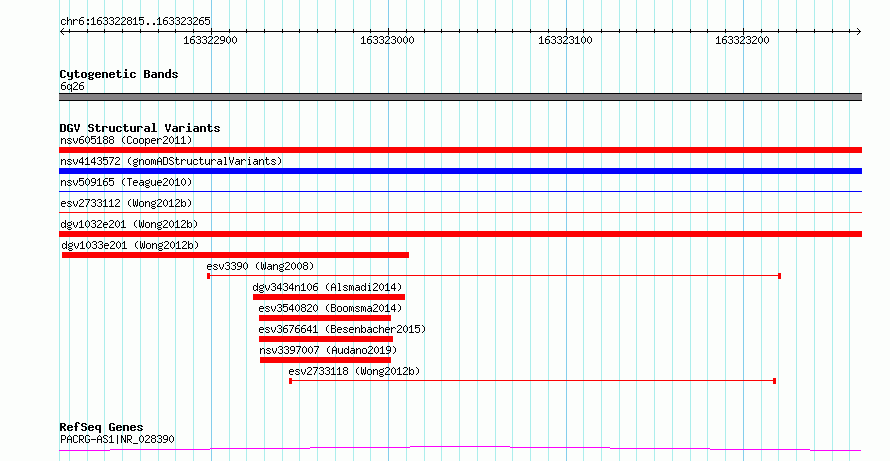Image resolution: width=890 pixels, height=461 pixels.
Task: Open the nsv3397007 (Audano2019) label
Action: pyautogui.click(x=328, y=350)
